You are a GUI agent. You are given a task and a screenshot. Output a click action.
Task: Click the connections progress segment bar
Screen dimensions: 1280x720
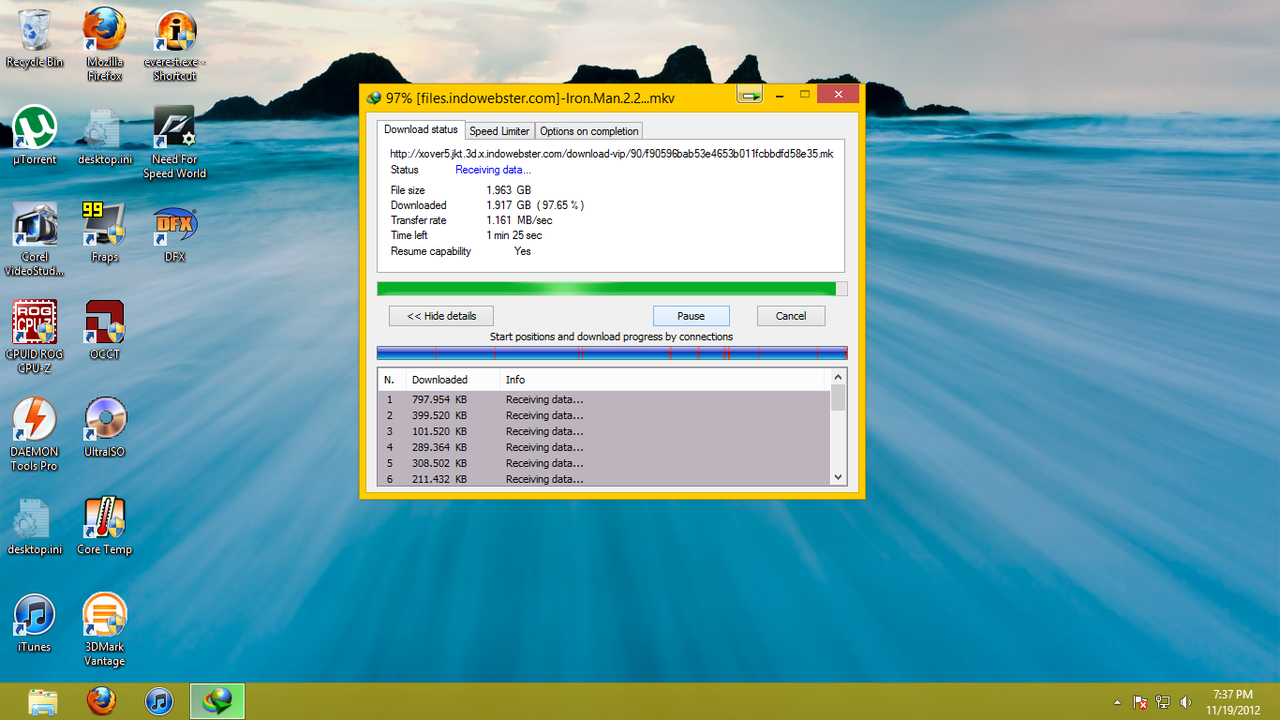[x=612, y=353]
